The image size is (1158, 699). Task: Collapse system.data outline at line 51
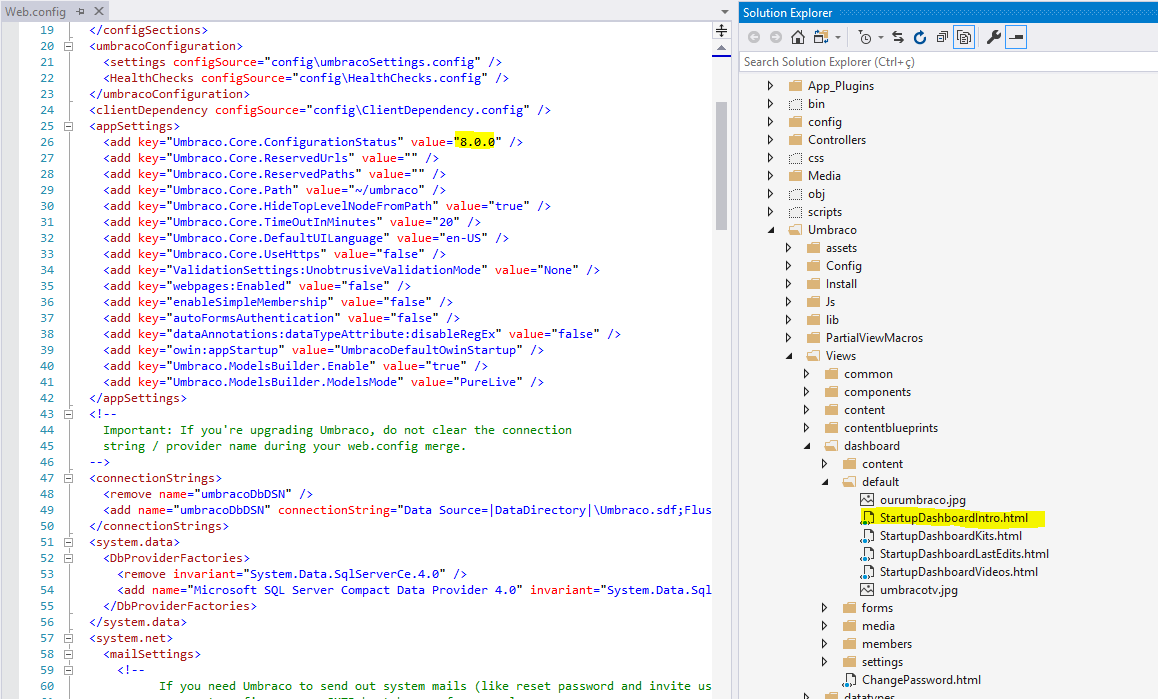(68, 542)
